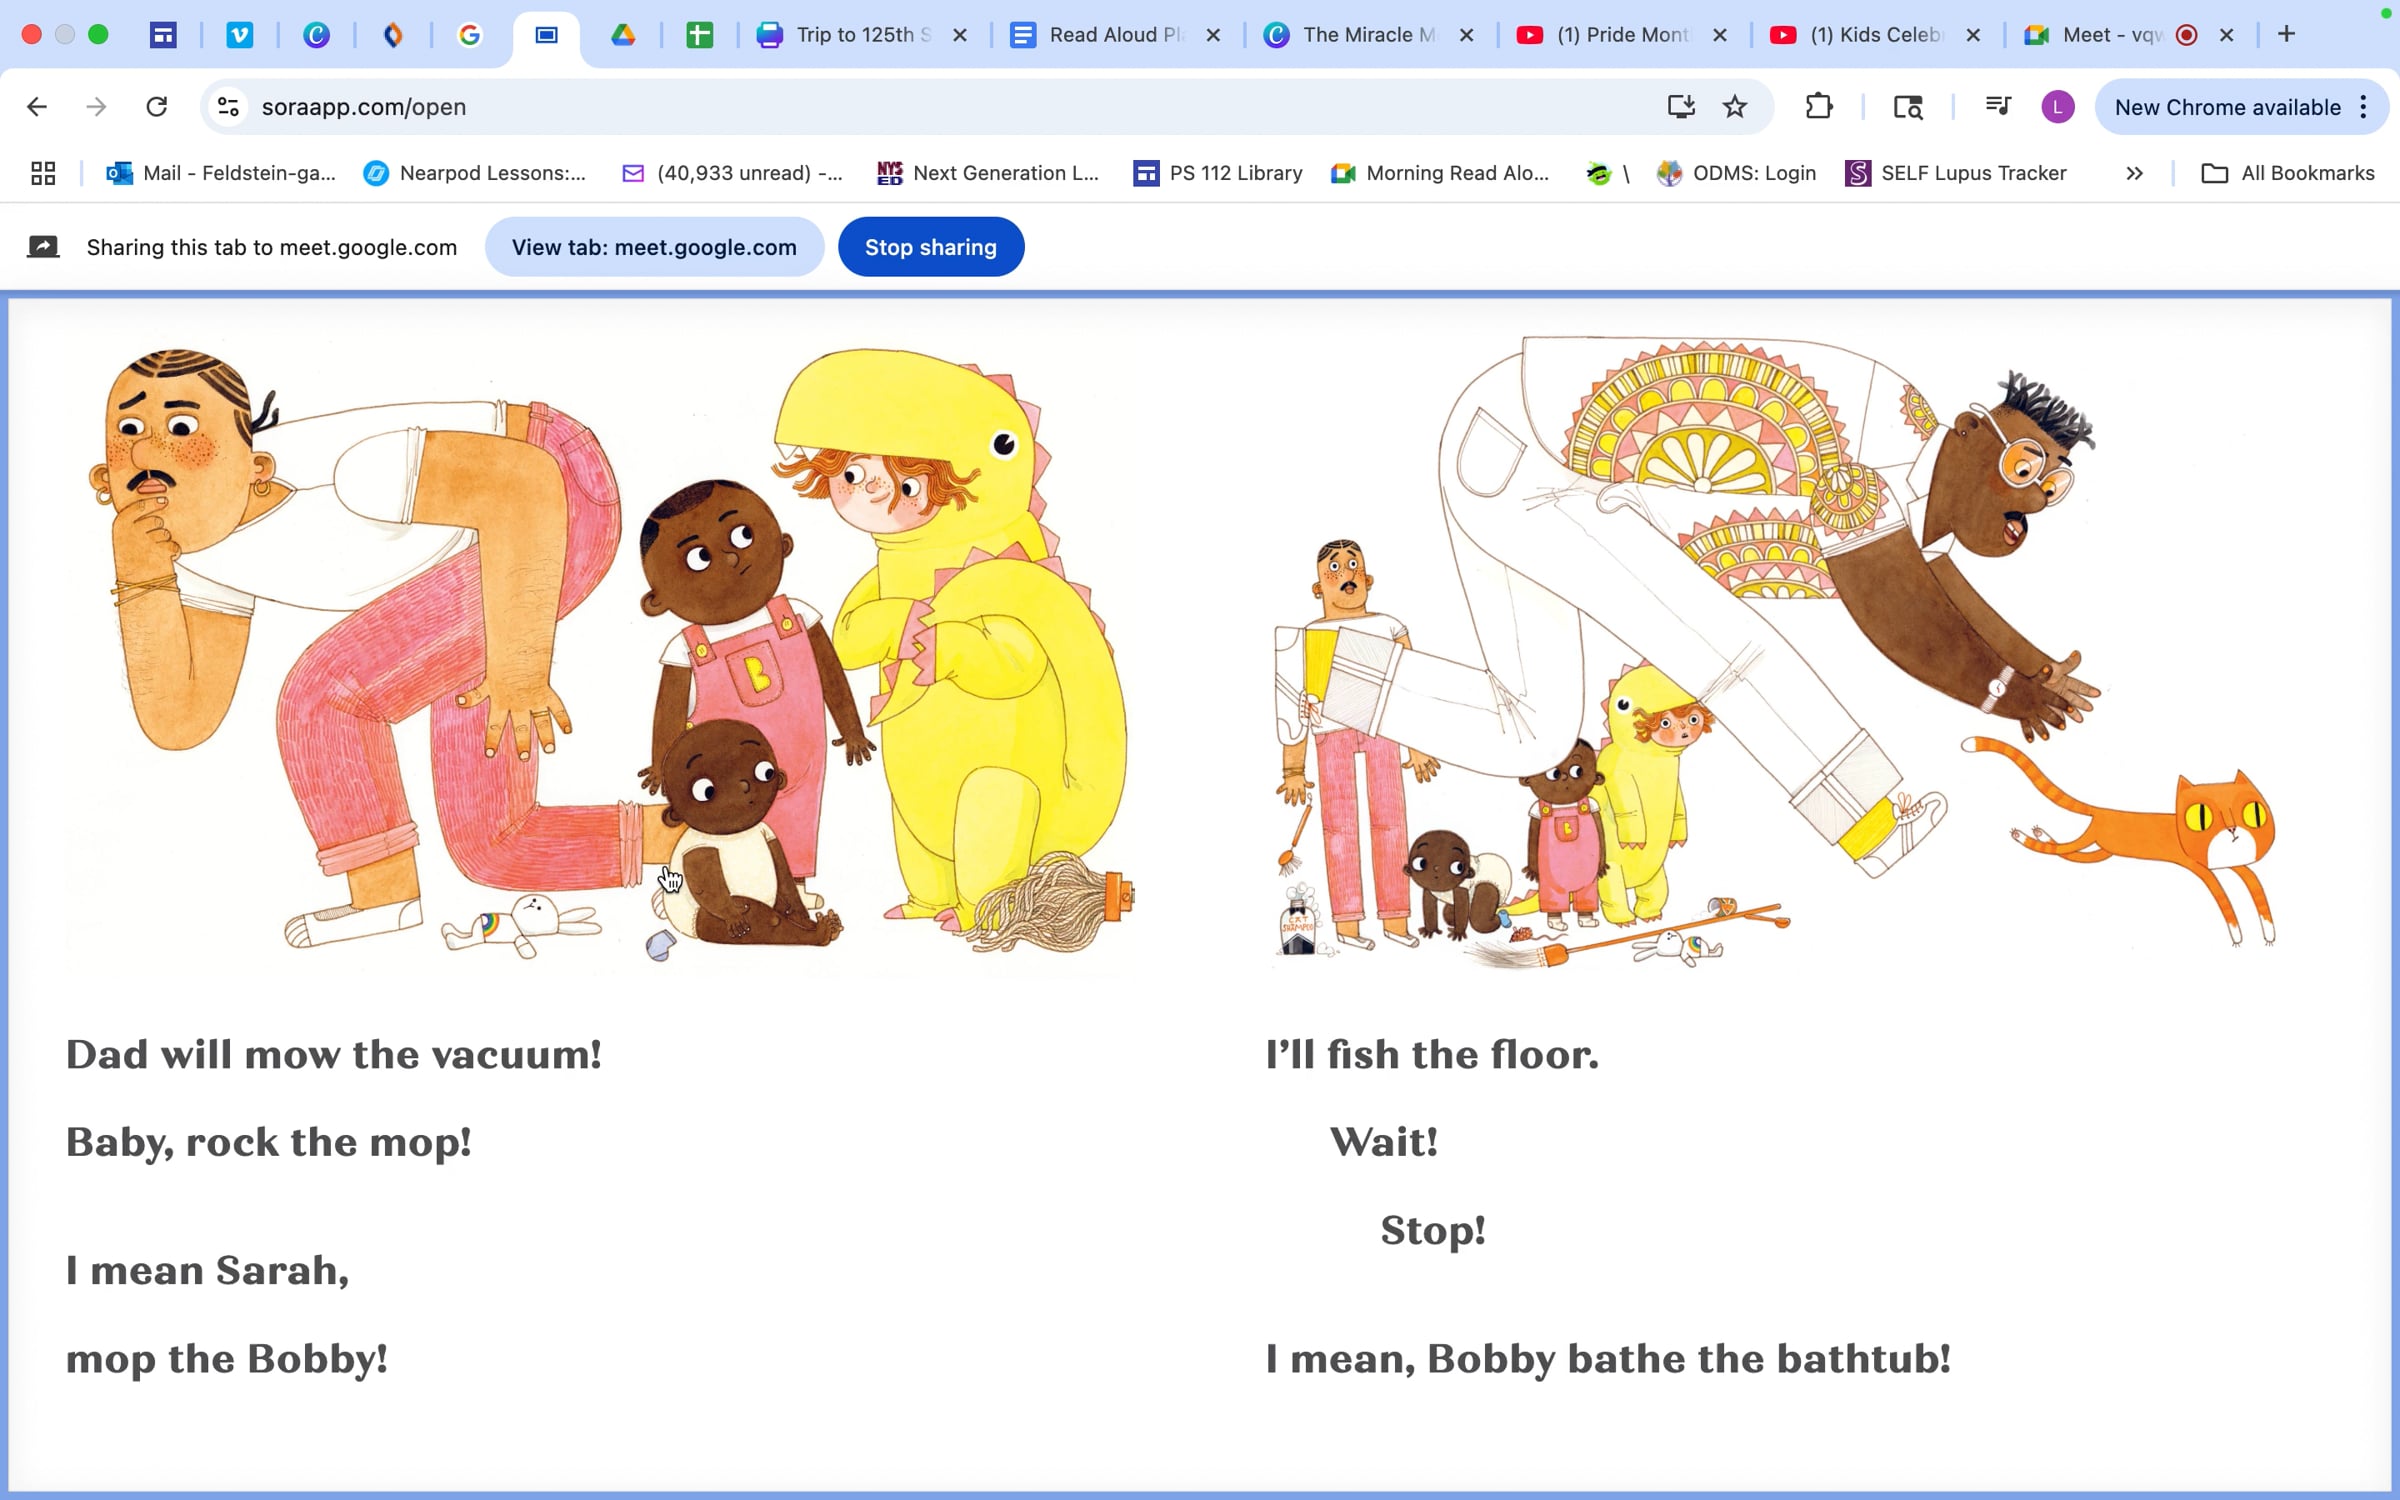Close the Read Aloud Pl tab

pos(1213,35)
